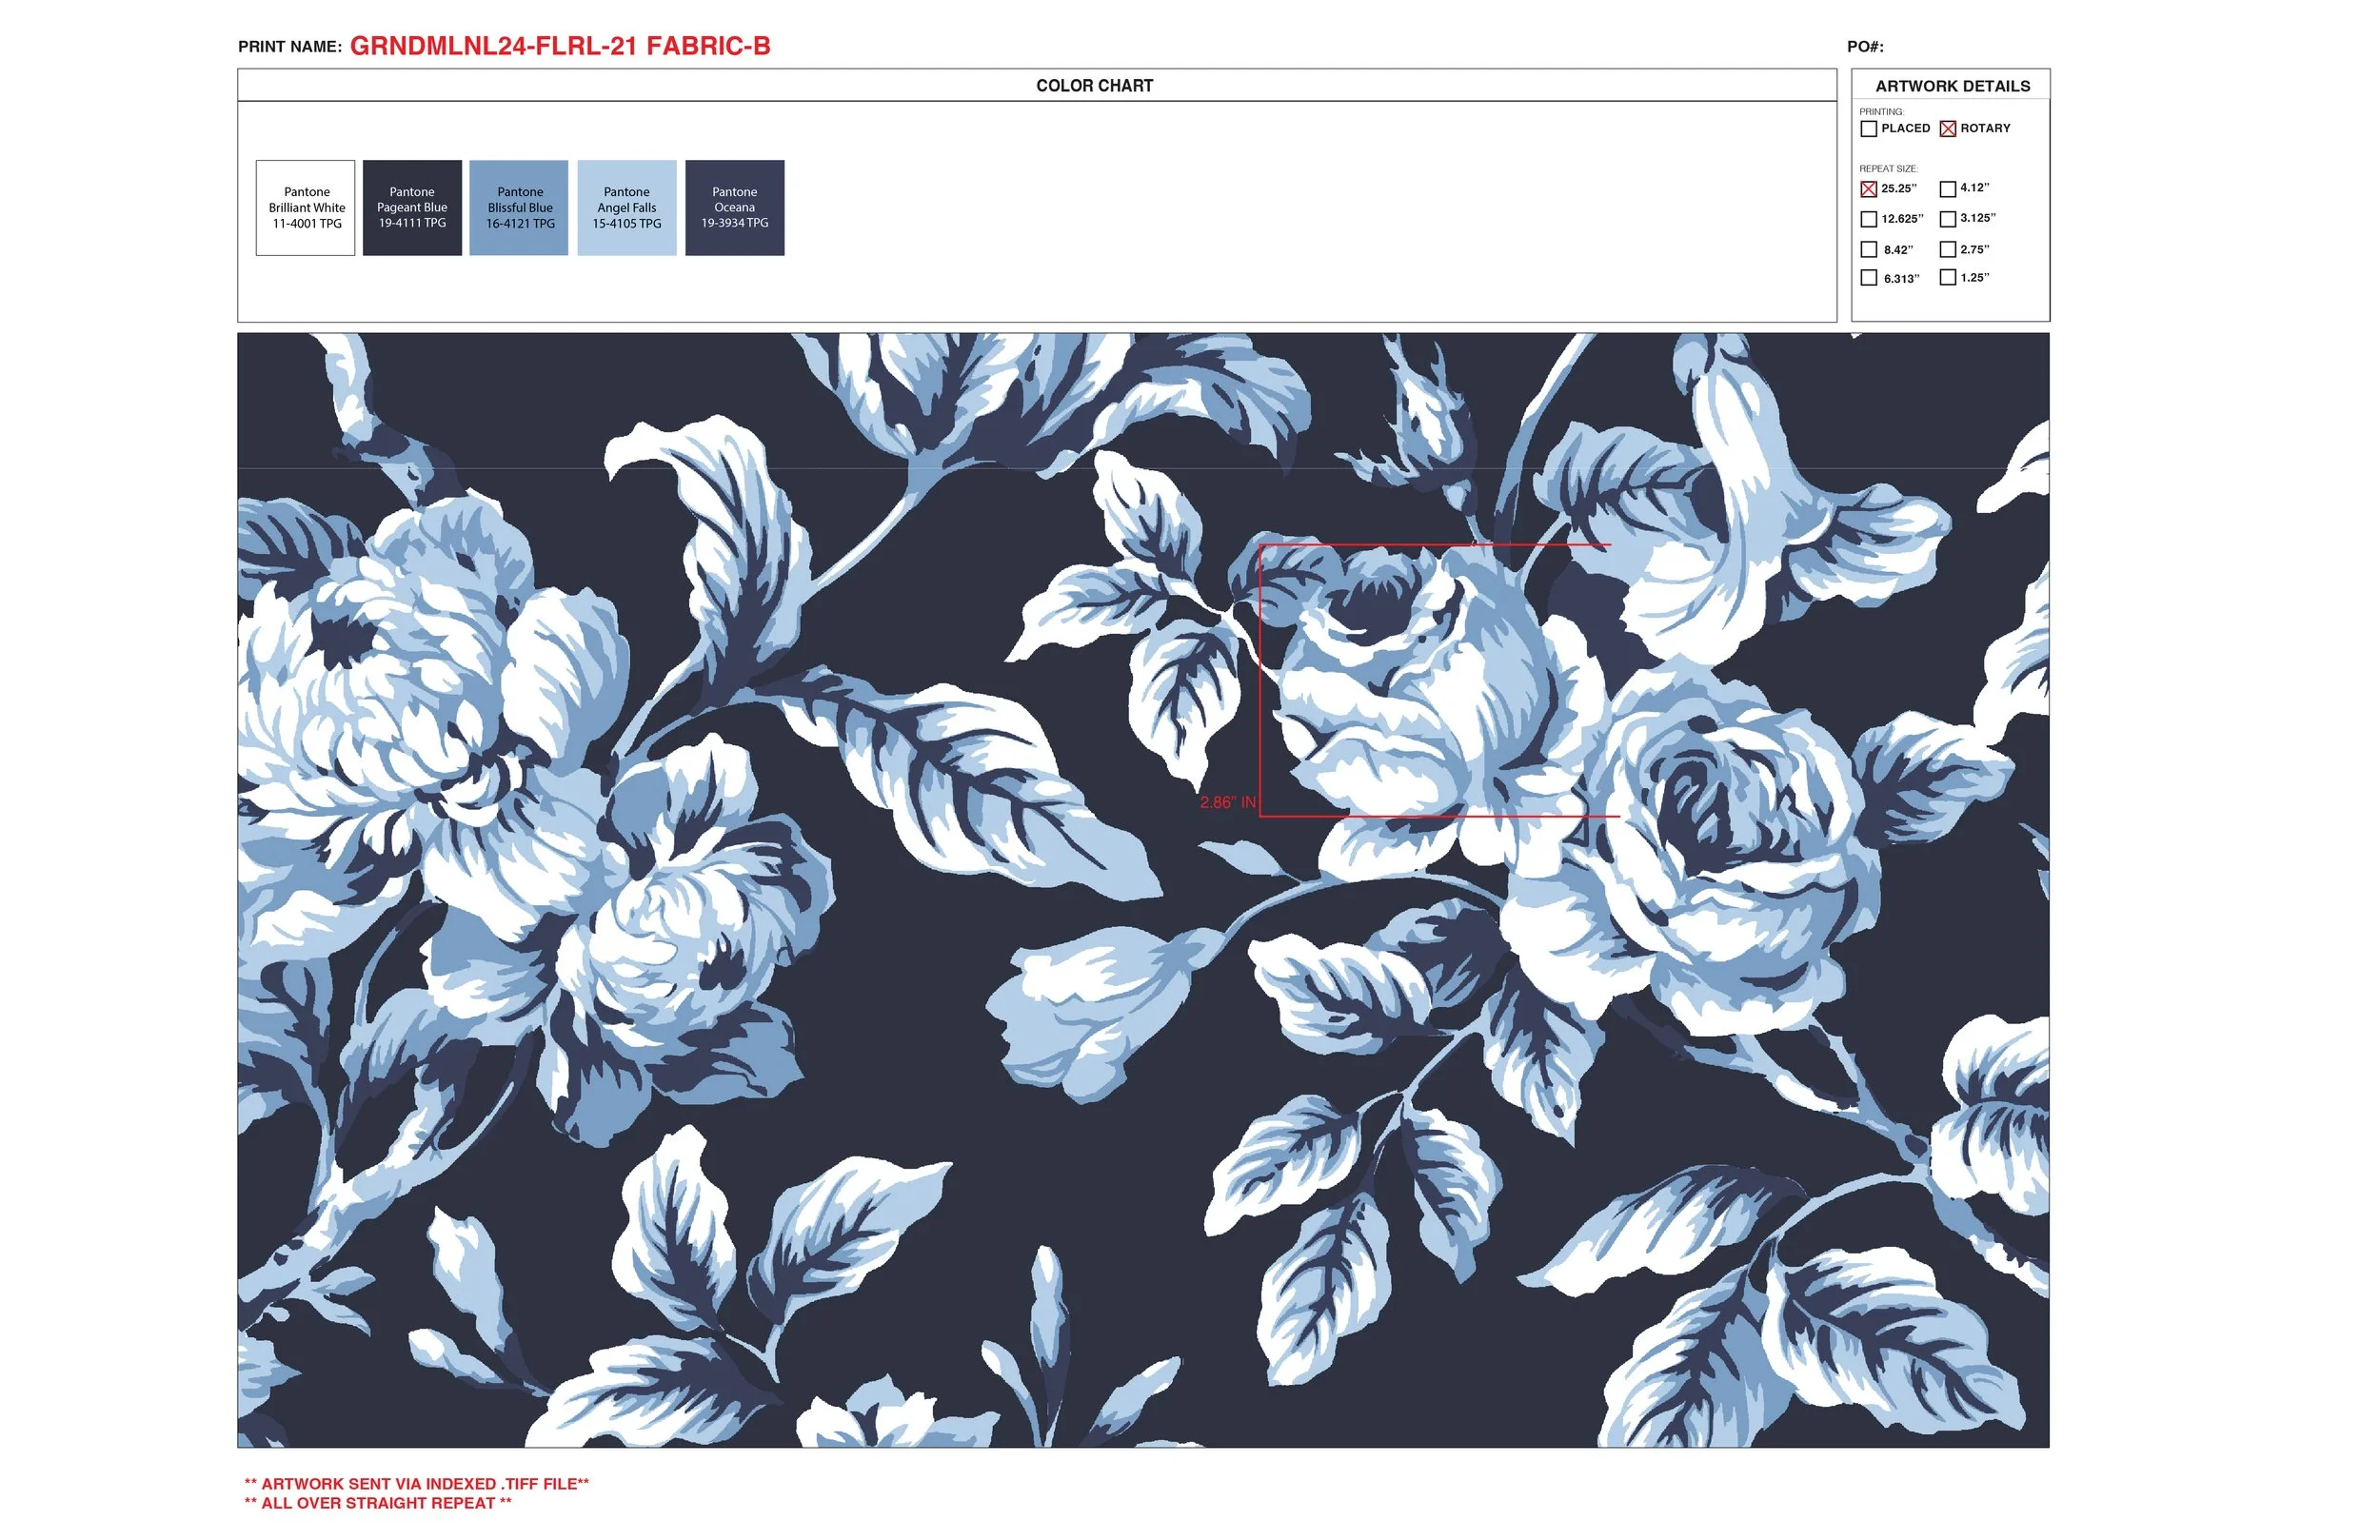Check the 2.75" repeat size checkbox
Viewport: 2380px width, 1540px height.
1948,250
